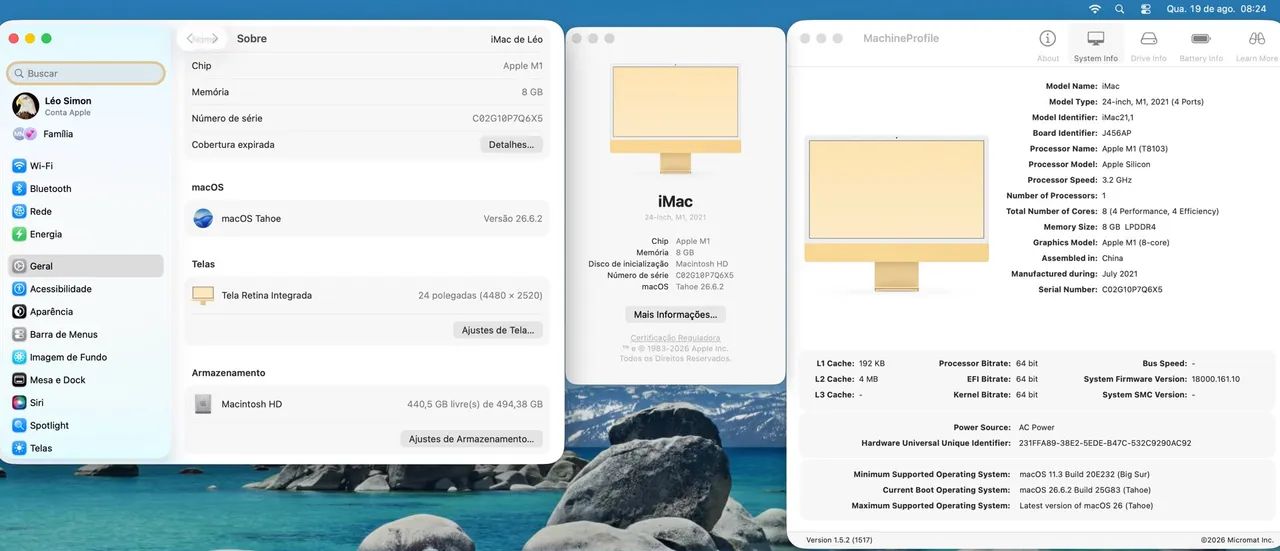Select Geral in the settings sidebar
1280x551 pixels.
coord(86,266)
